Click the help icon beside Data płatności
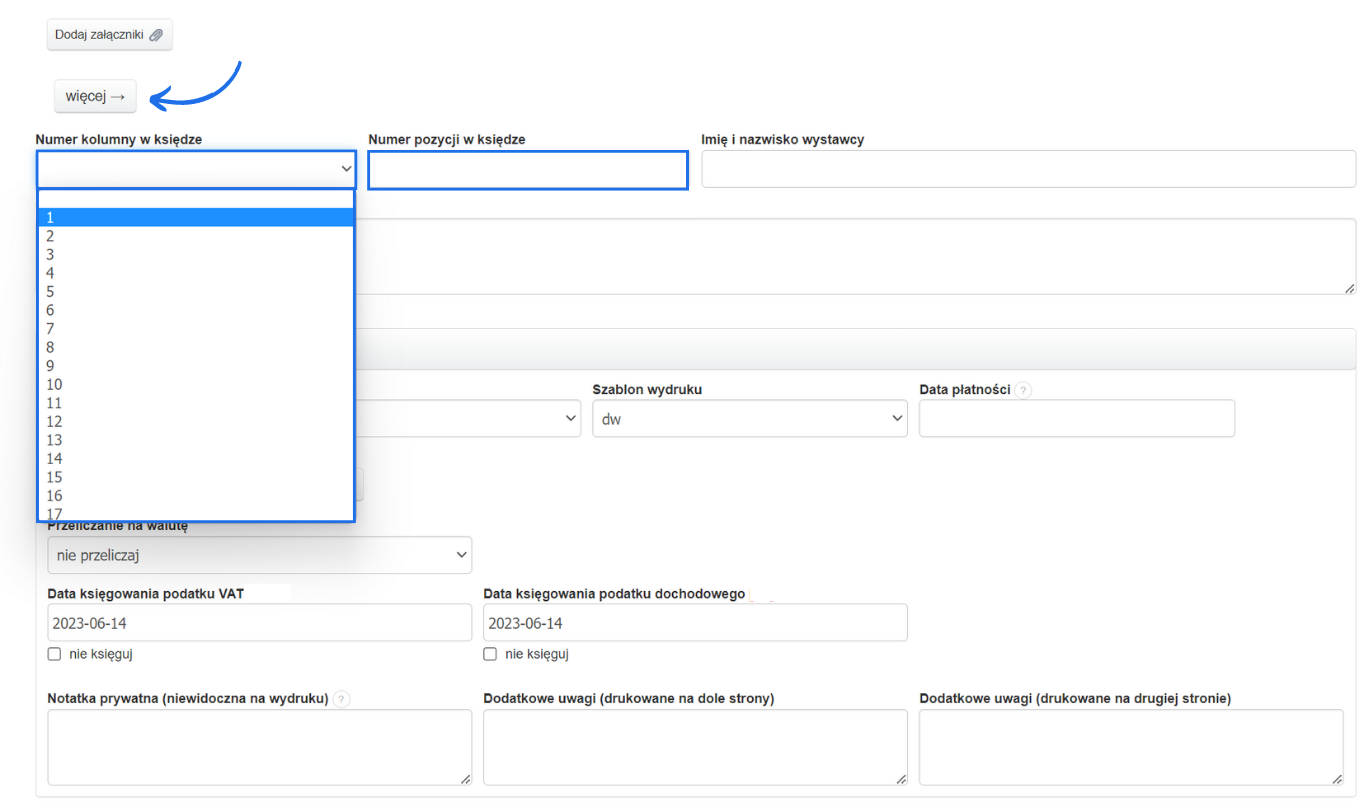The image size is (1364, 809). click(x=1023, y=390)
